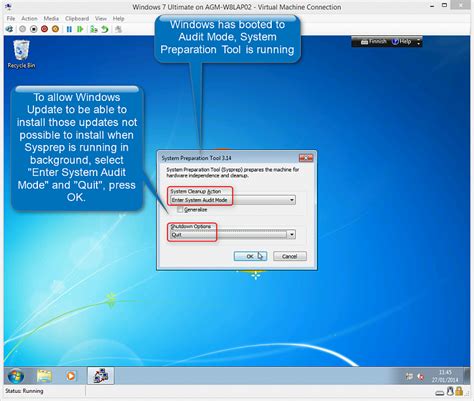Click the muted volume tray icon

pyautogui.click(x=421, y=377)
